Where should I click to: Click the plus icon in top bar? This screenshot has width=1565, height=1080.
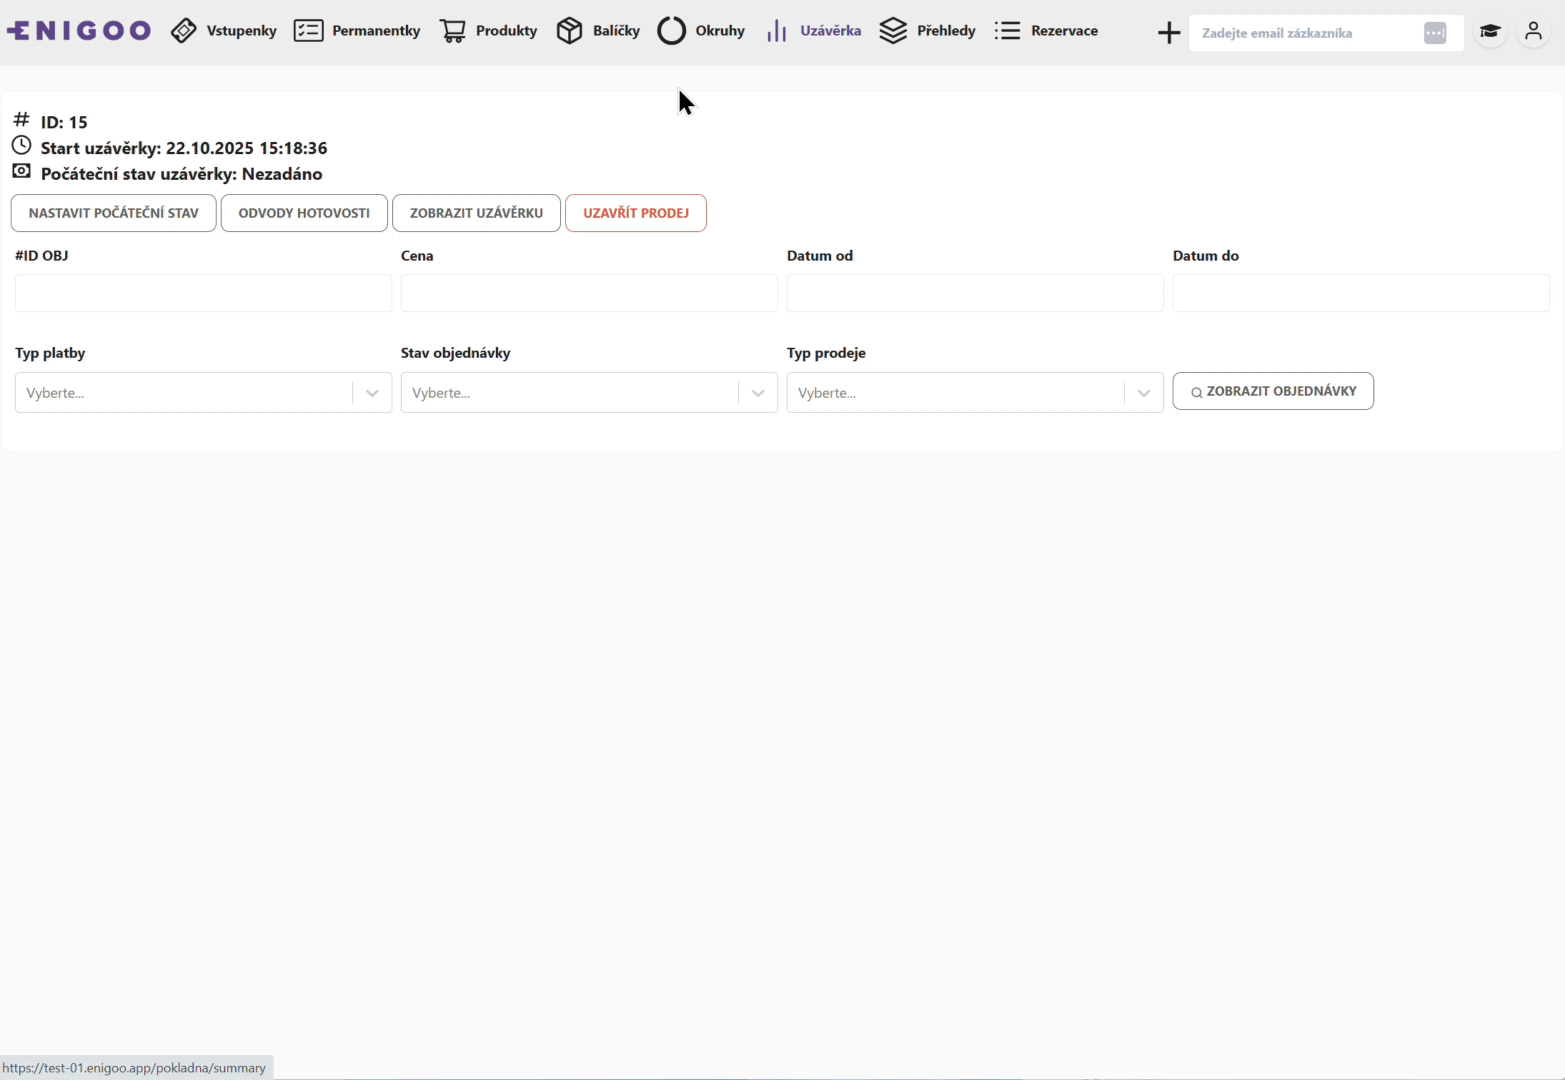(x=1168, y=33)
